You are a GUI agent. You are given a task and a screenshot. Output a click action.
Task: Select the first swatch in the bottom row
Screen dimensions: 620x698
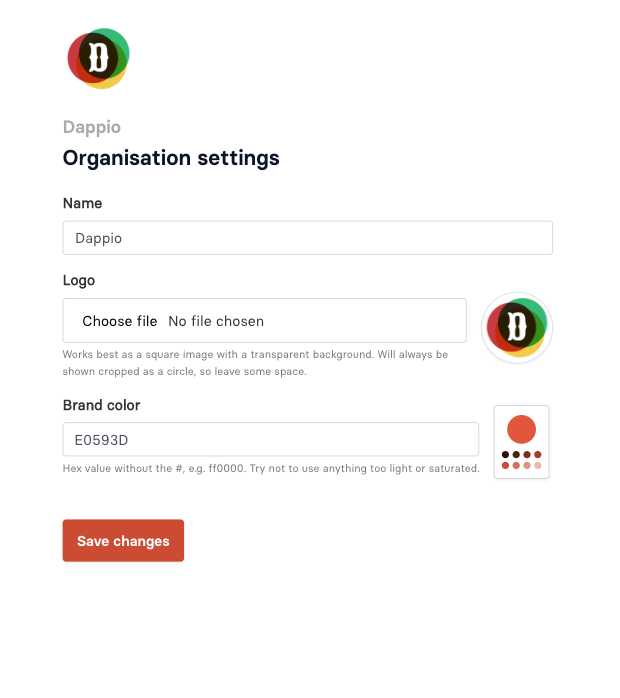[505, 466]
